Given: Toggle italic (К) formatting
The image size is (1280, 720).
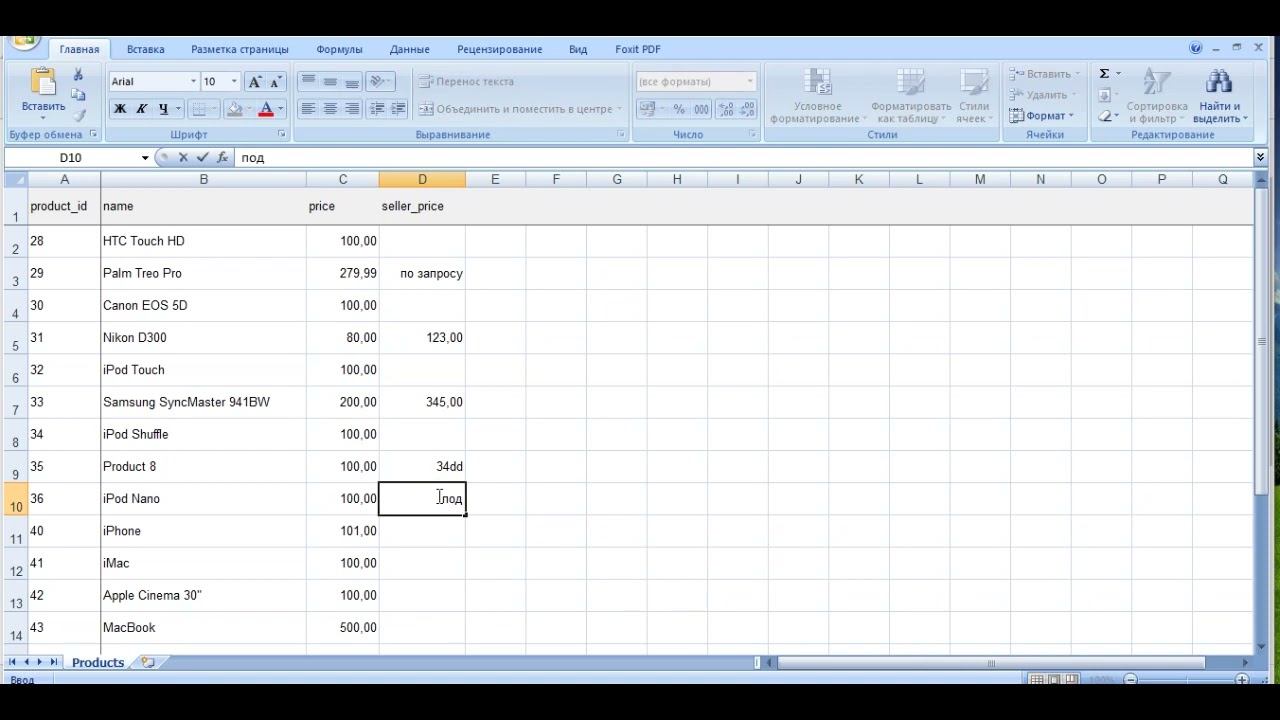Looking at the screenshot, I should pyautogui.click(x=141, y=109).
